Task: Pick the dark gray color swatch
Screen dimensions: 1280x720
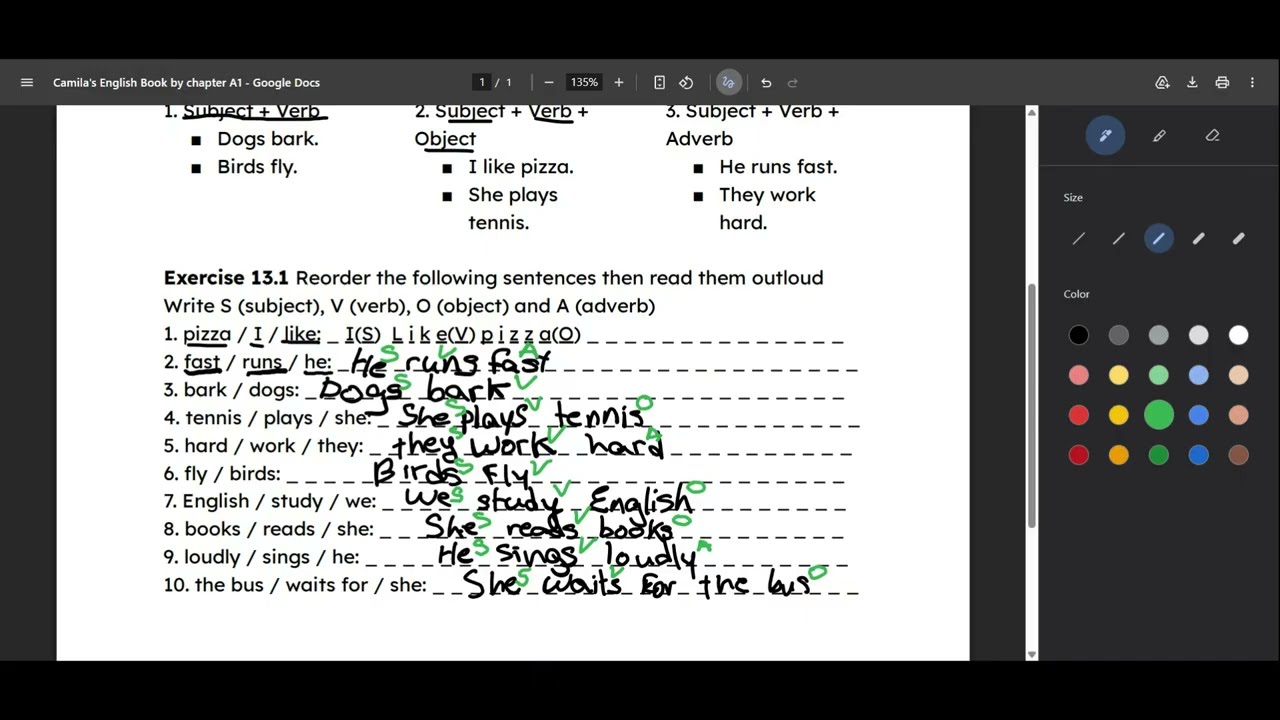Action: click(x=1119, y=335)
